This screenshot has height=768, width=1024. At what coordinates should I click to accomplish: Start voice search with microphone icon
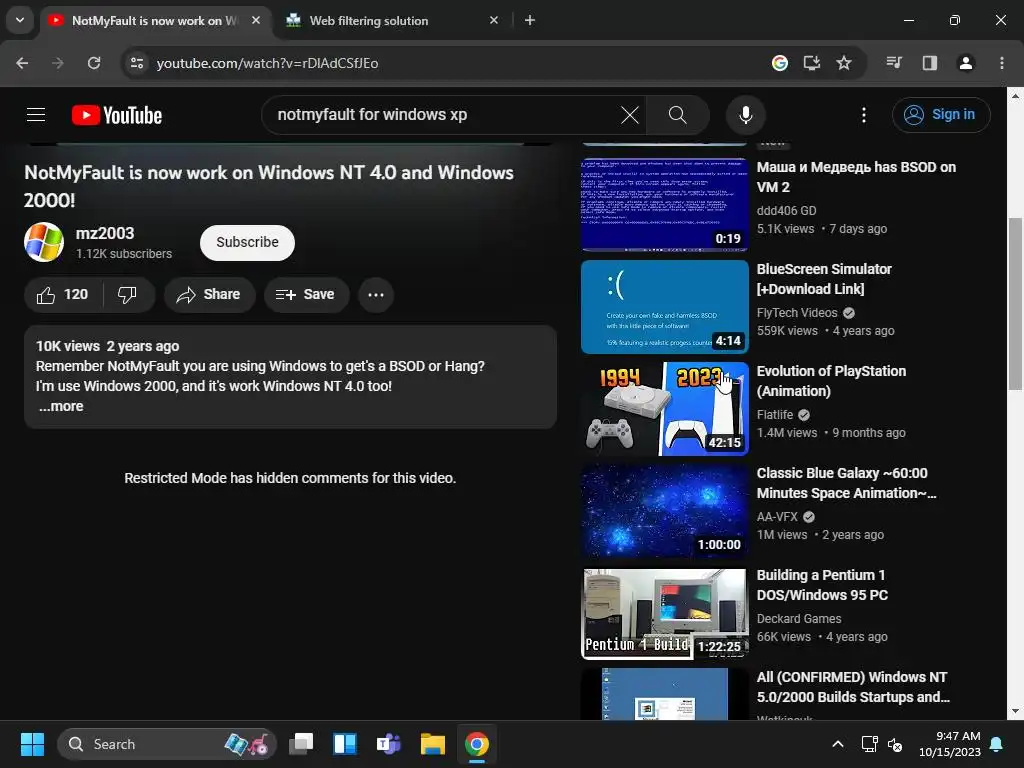[x=745, y=115]
